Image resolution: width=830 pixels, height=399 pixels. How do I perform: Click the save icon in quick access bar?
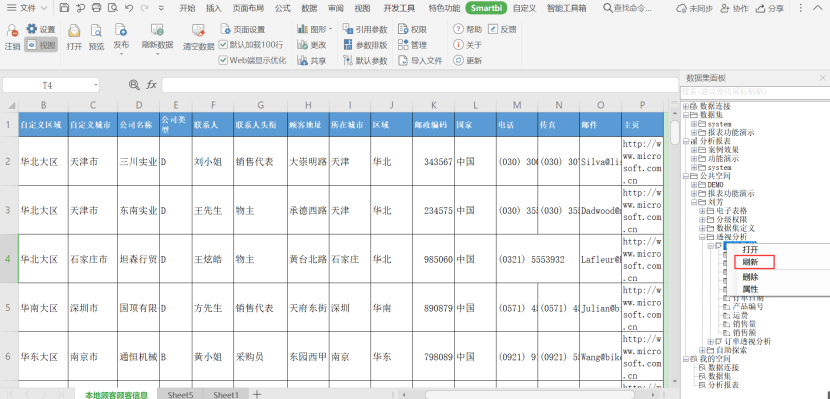pos(64,8)
